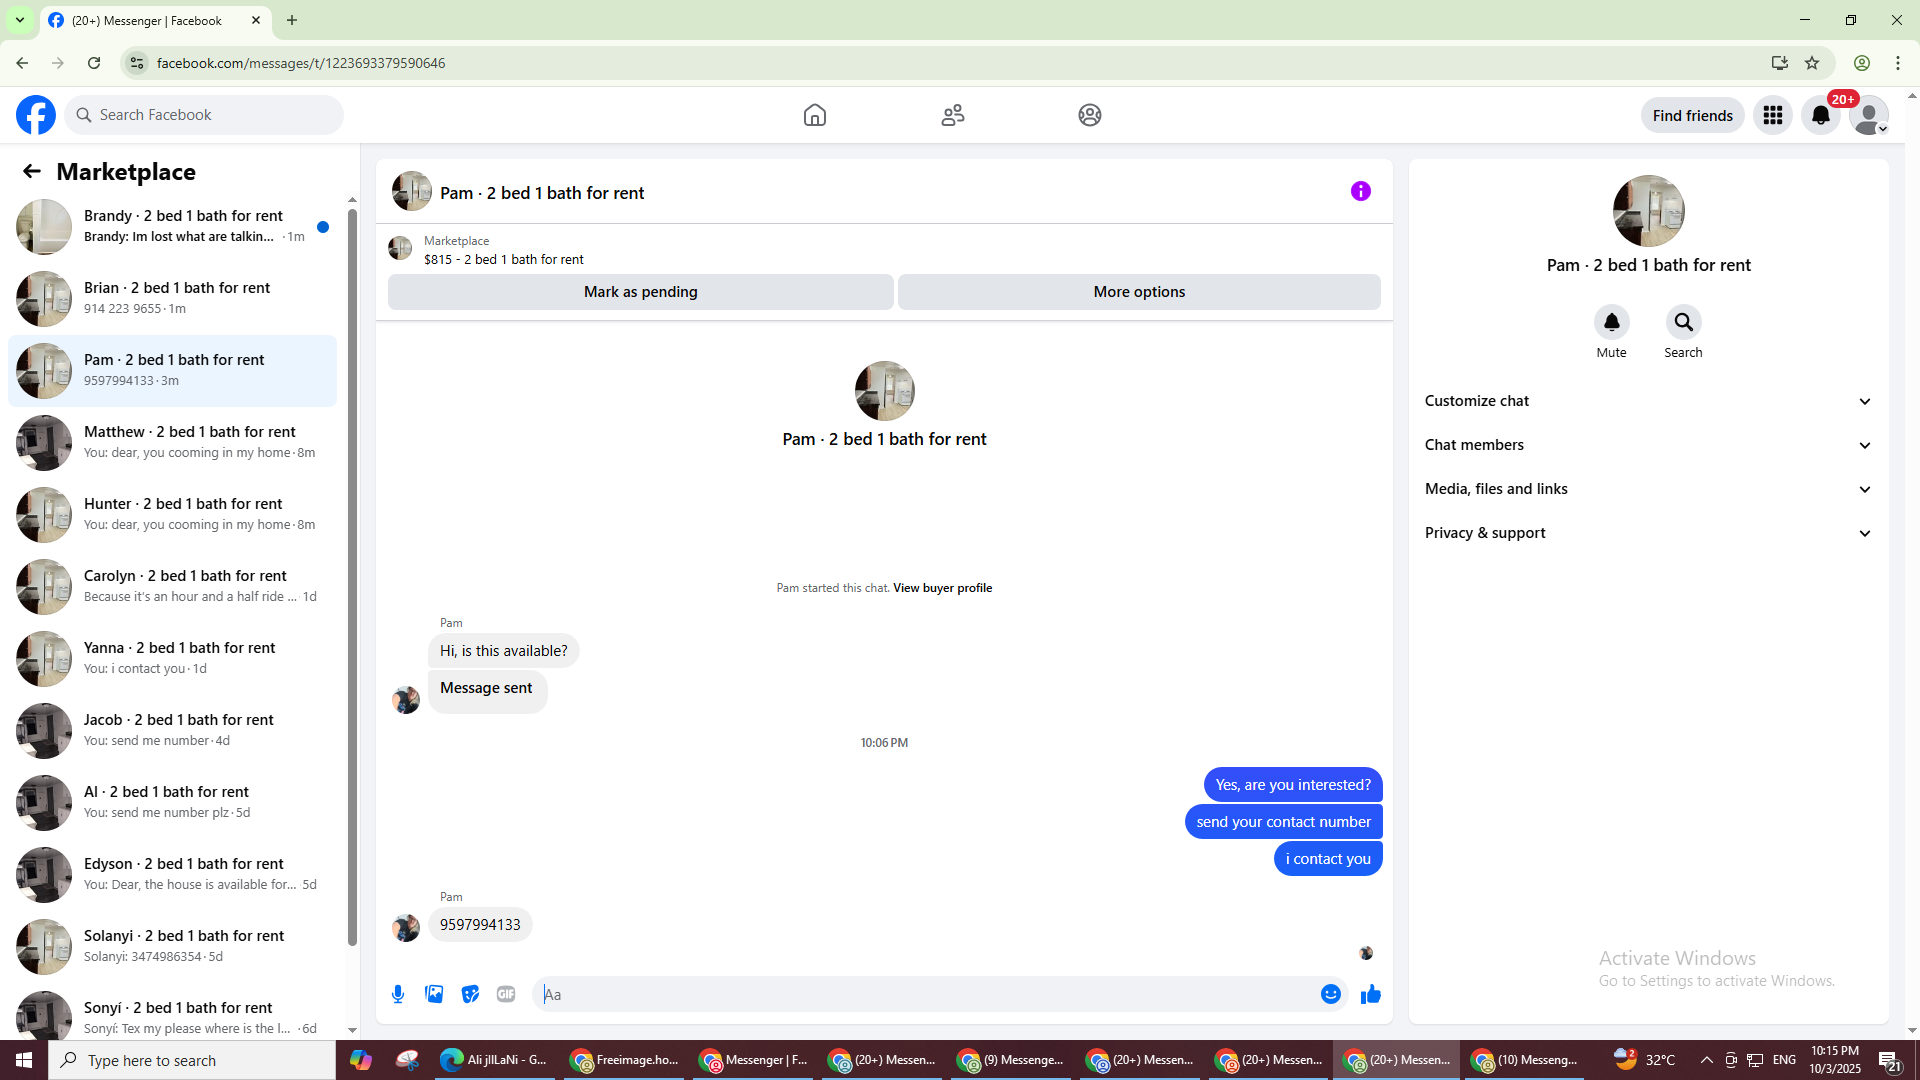Open the Marketplace listing $815 link
This screenshot has height=1080, width=1920.
coord(503,259)
